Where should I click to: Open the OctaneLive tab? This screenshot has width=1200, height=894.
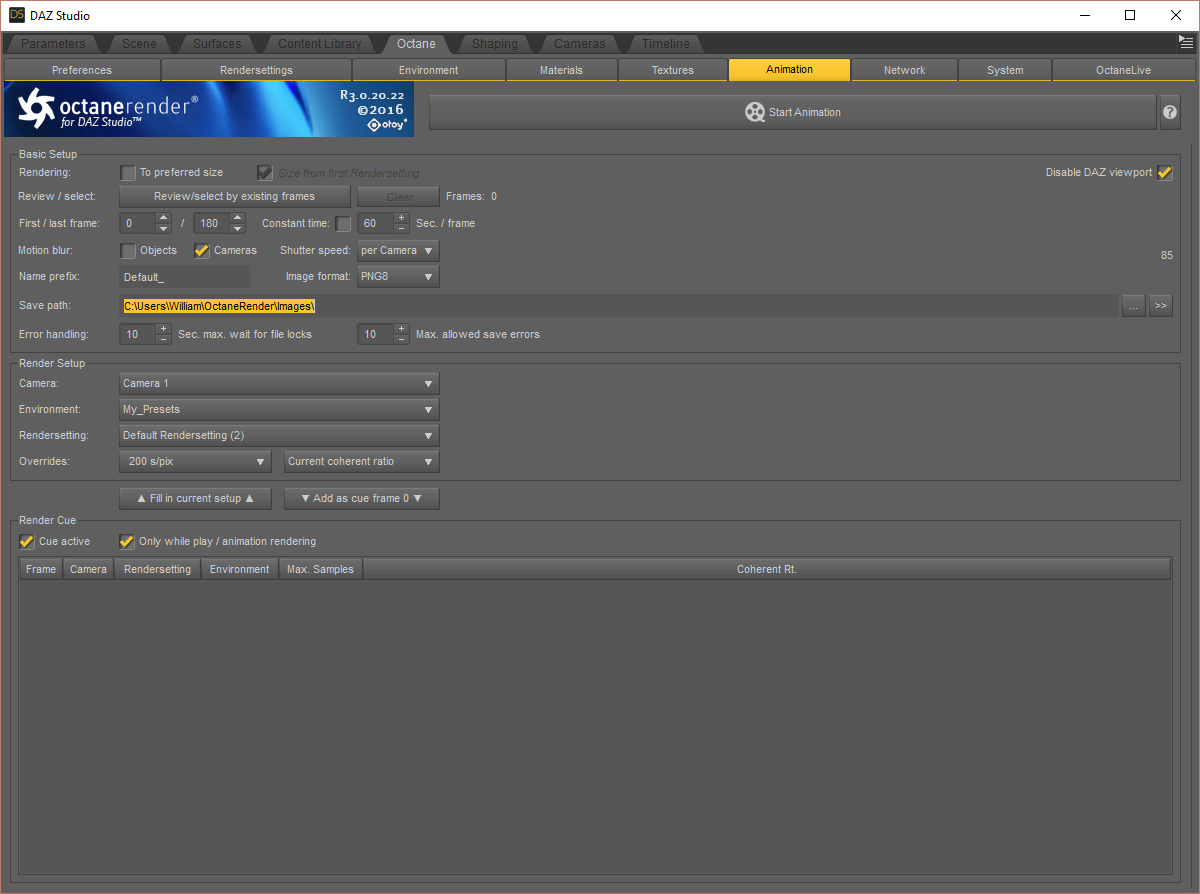[1123, 70]
